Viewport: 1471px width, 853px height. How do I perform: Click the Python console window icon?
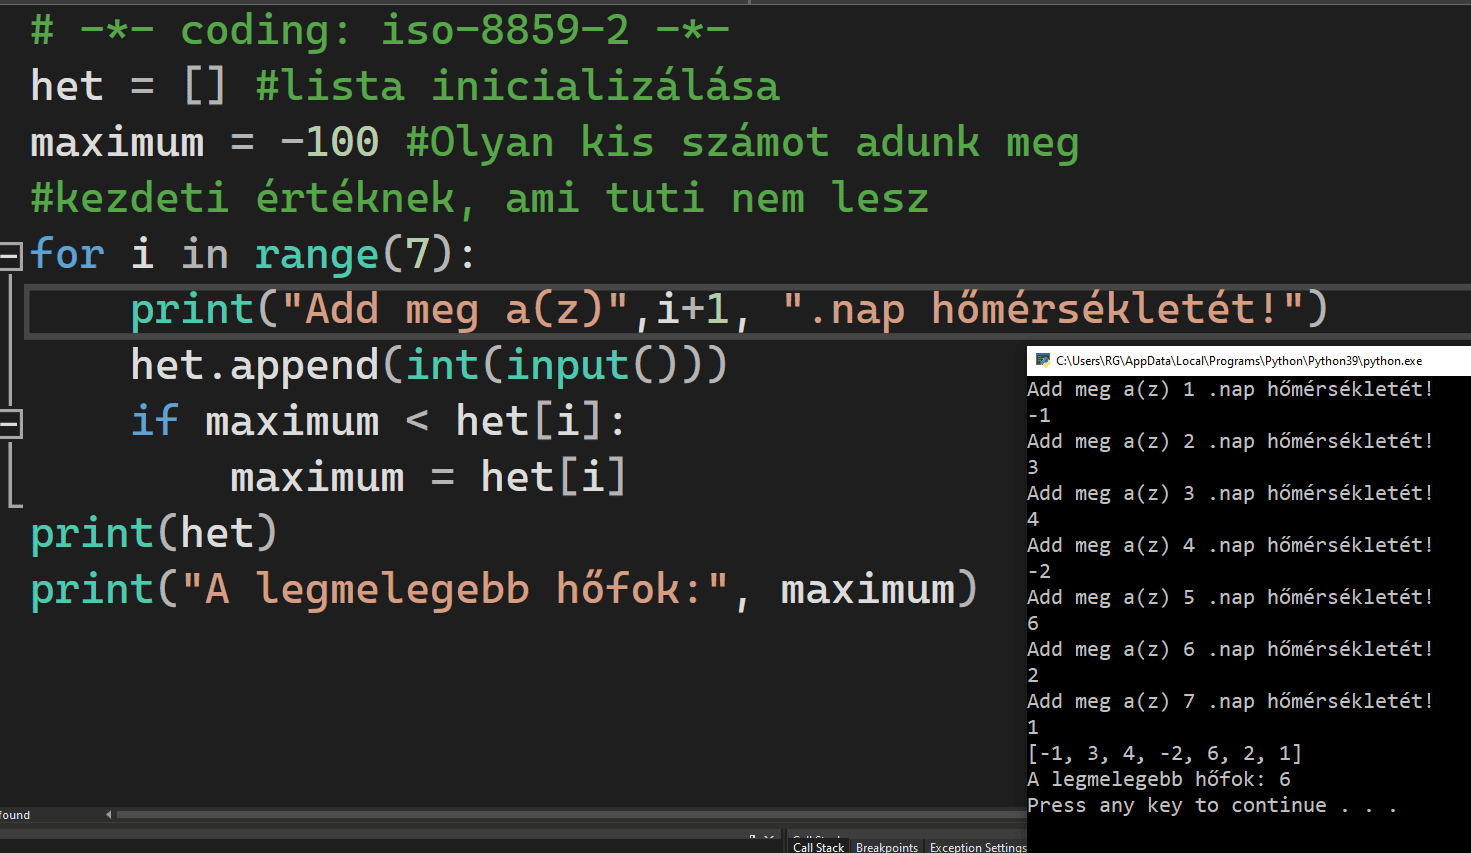(1042, 361)
